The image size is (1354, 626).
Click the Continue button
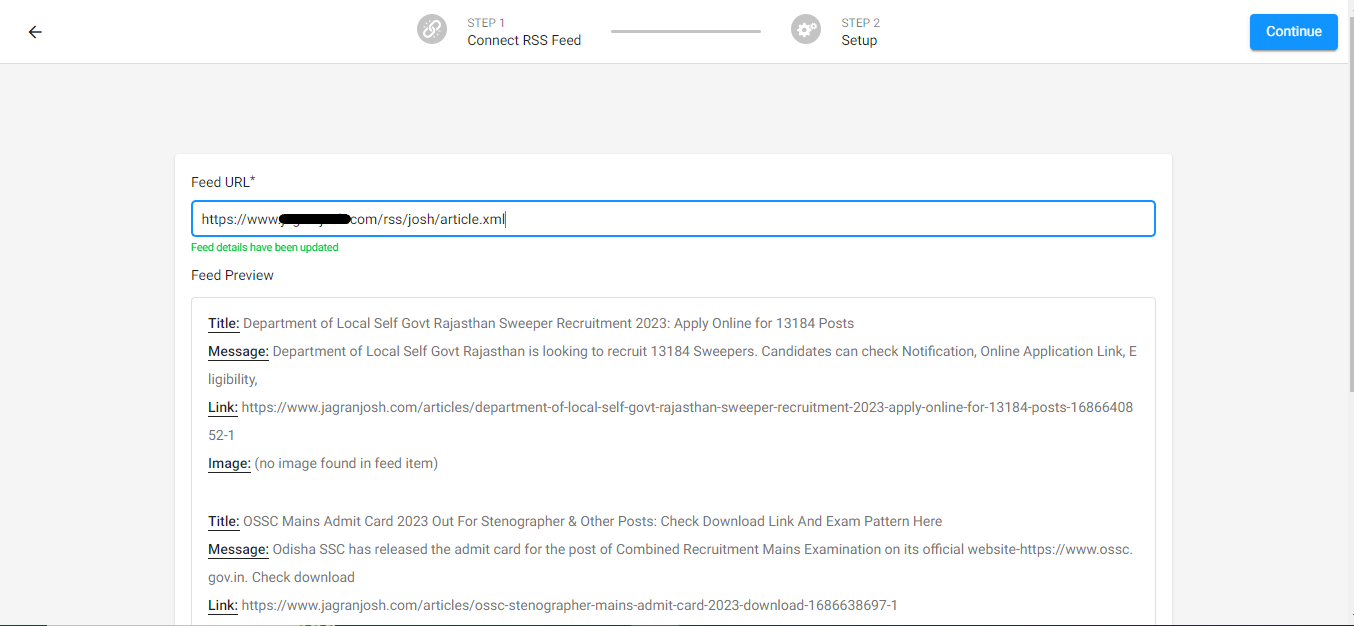1293,32
